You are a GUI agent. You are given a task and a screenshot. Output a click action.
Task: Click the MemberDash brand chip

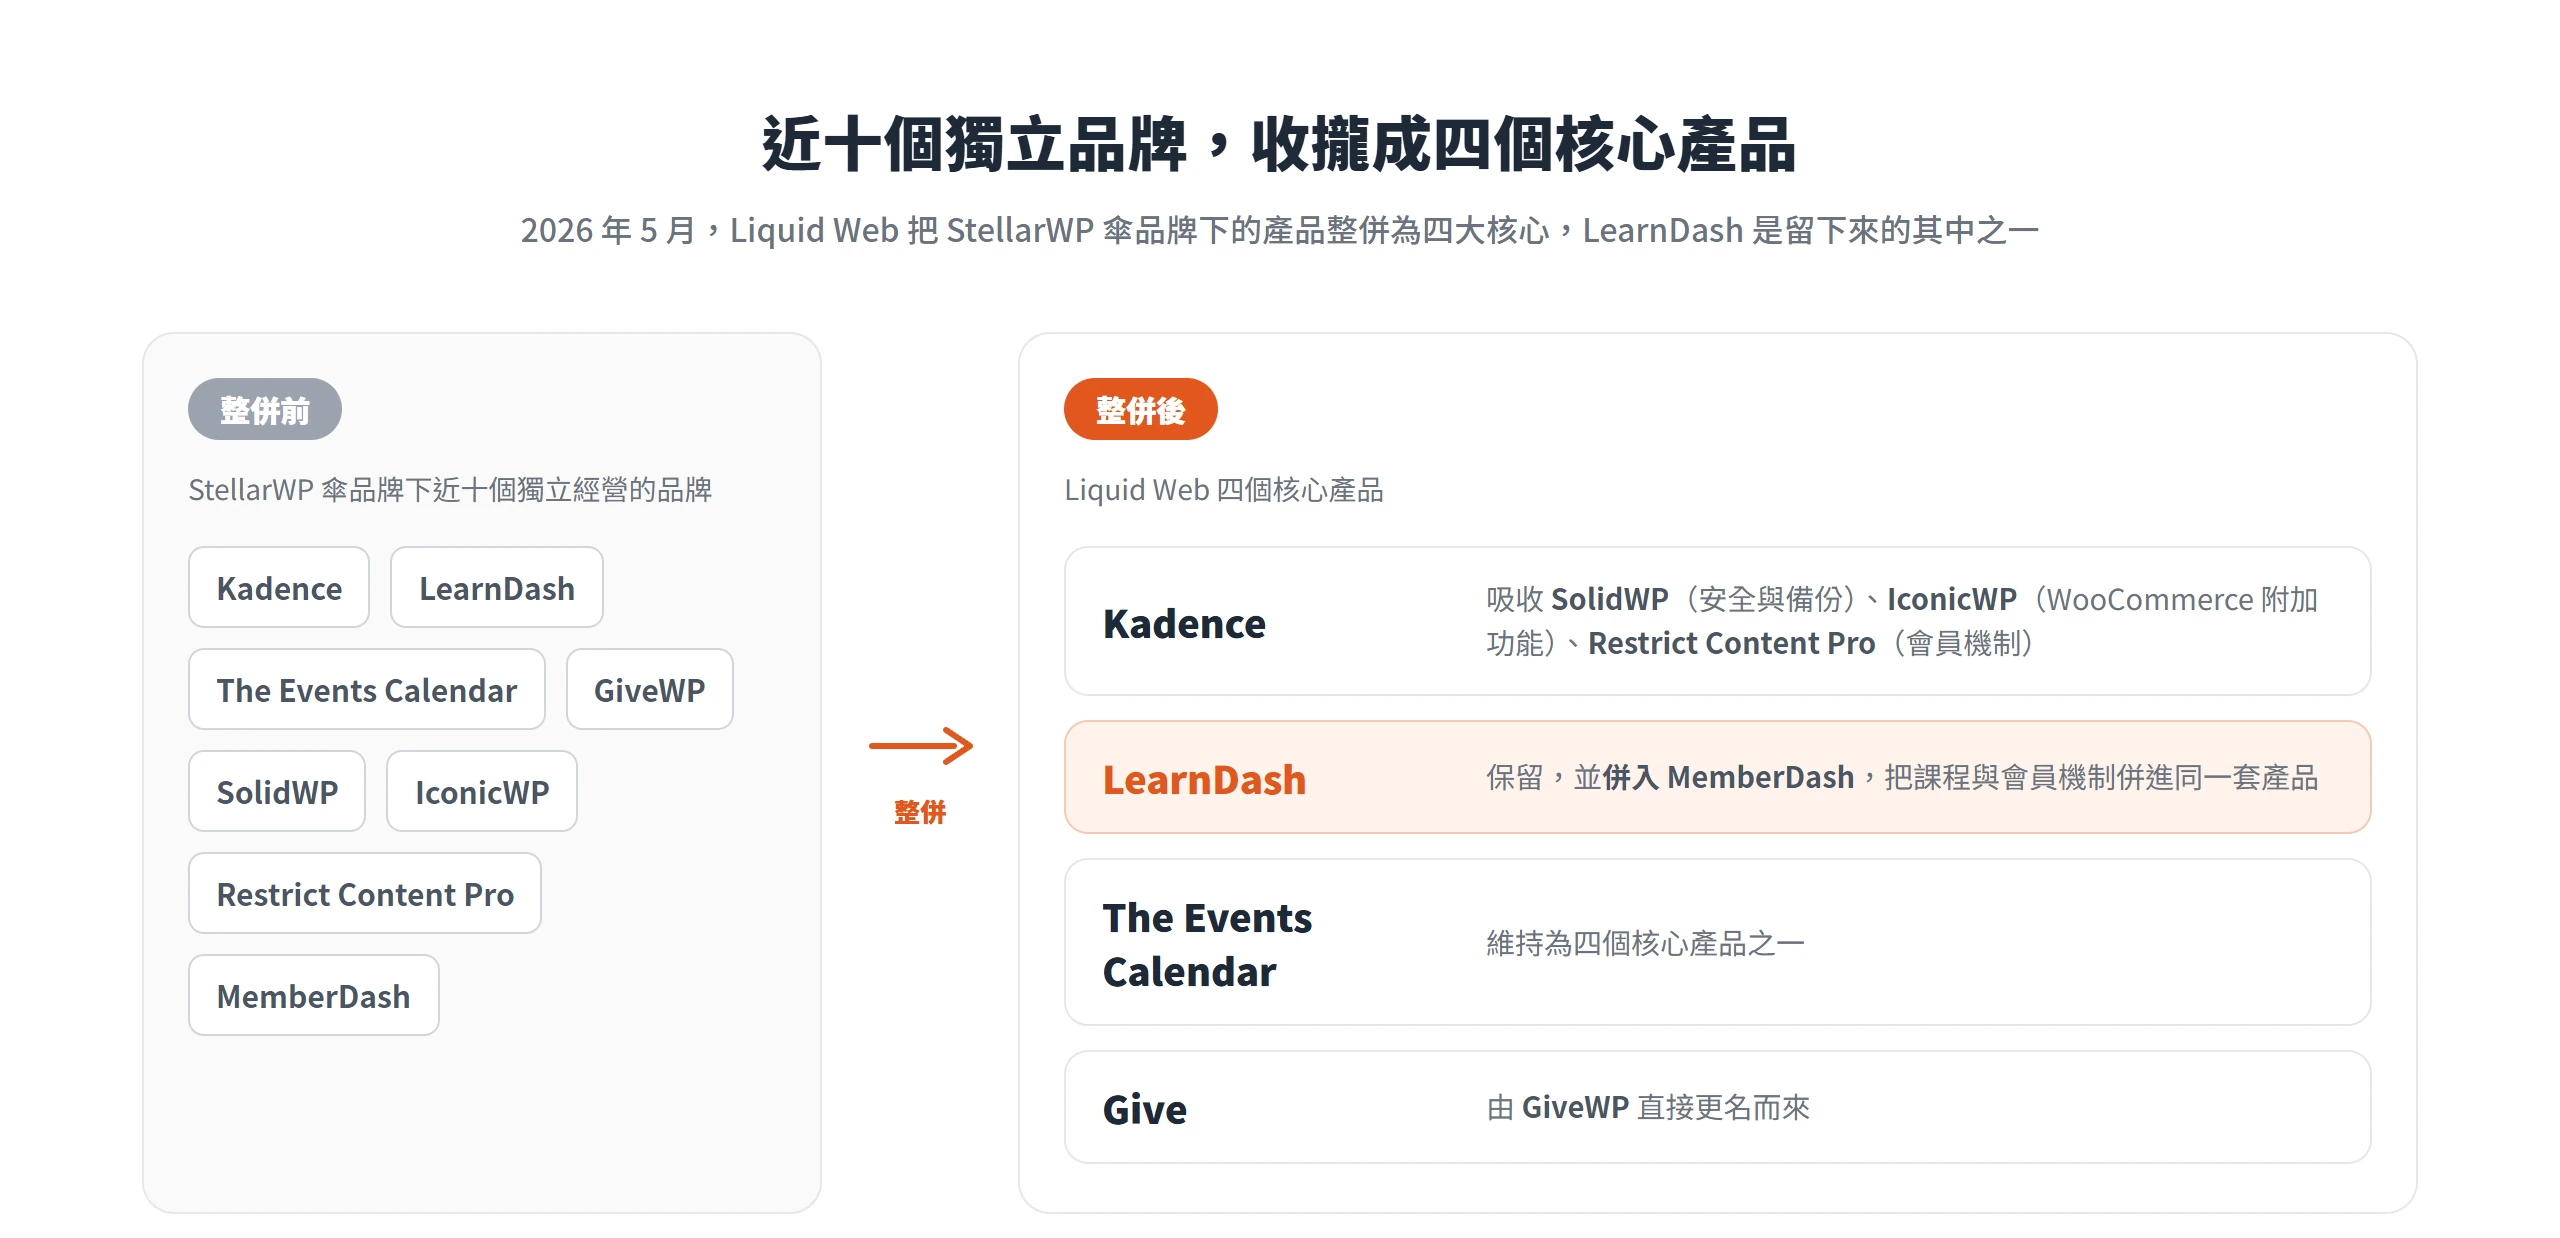coord(314,995)
